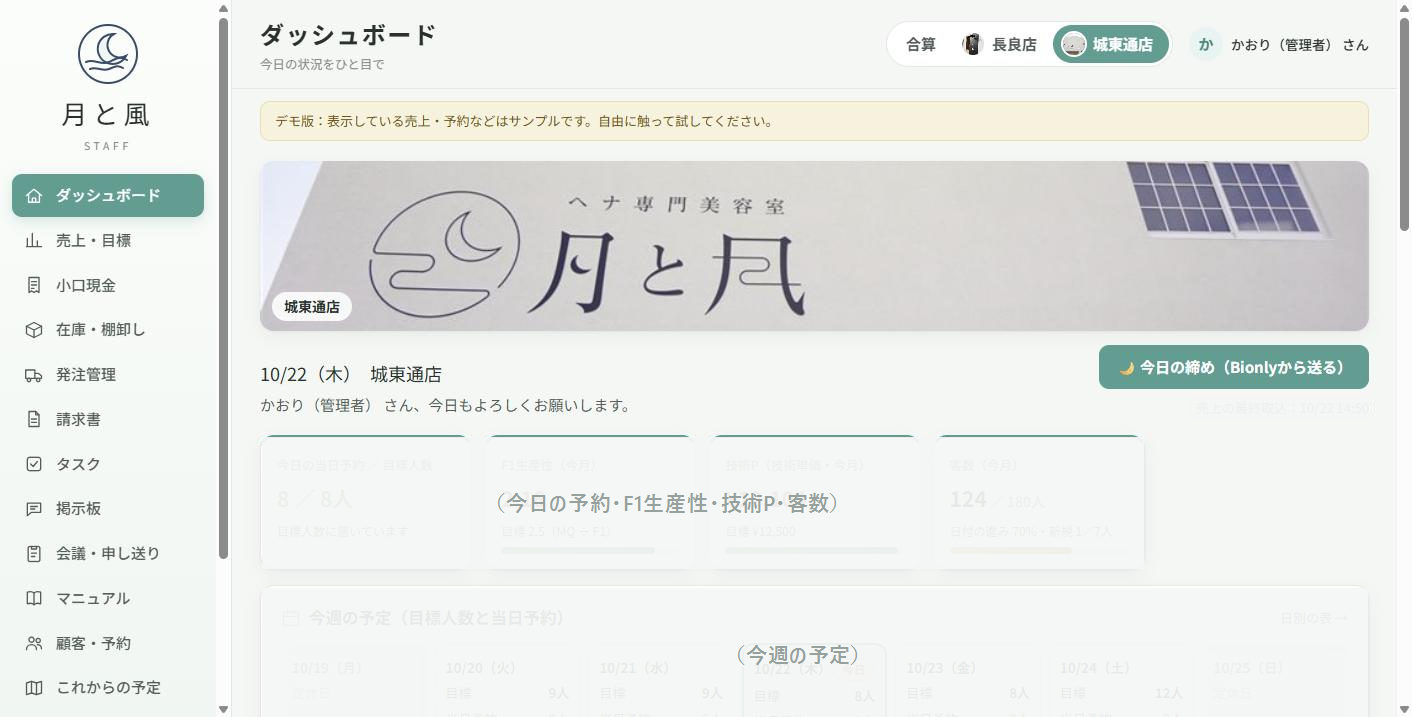
Task: Click the salon hero banner image
Action: 814,246
